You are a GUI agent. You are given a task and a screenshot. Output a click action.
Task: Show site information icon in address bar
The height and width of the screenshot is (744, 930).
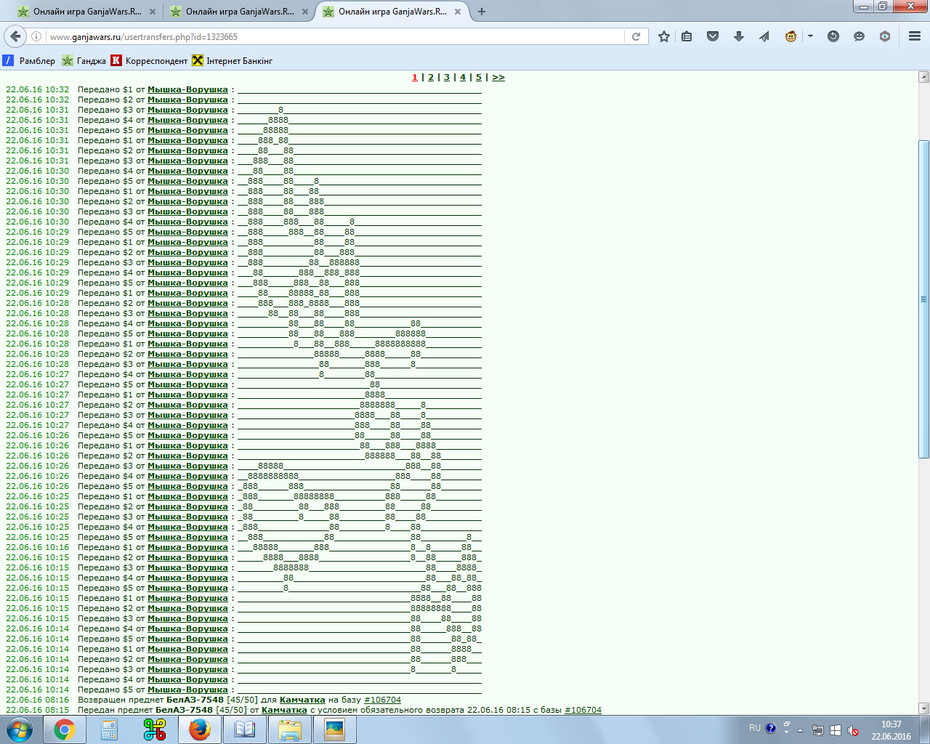point(36,37)
